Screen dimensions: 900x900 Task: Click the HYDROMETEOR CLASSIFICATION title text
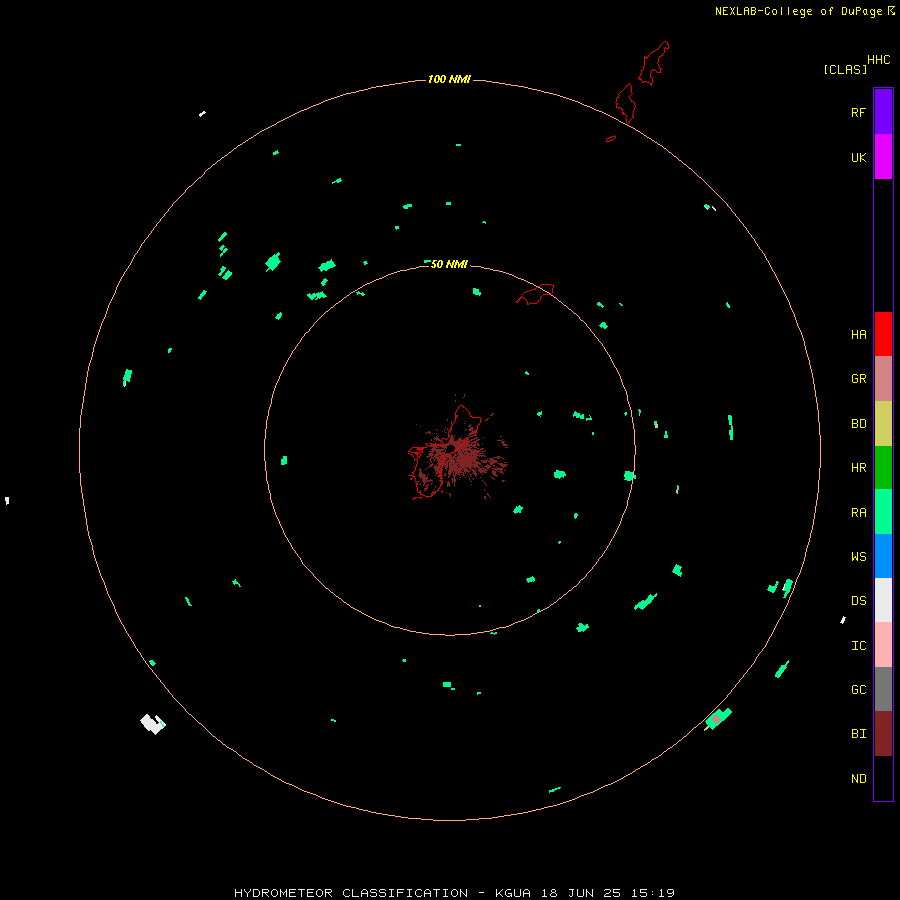(351, 893)
